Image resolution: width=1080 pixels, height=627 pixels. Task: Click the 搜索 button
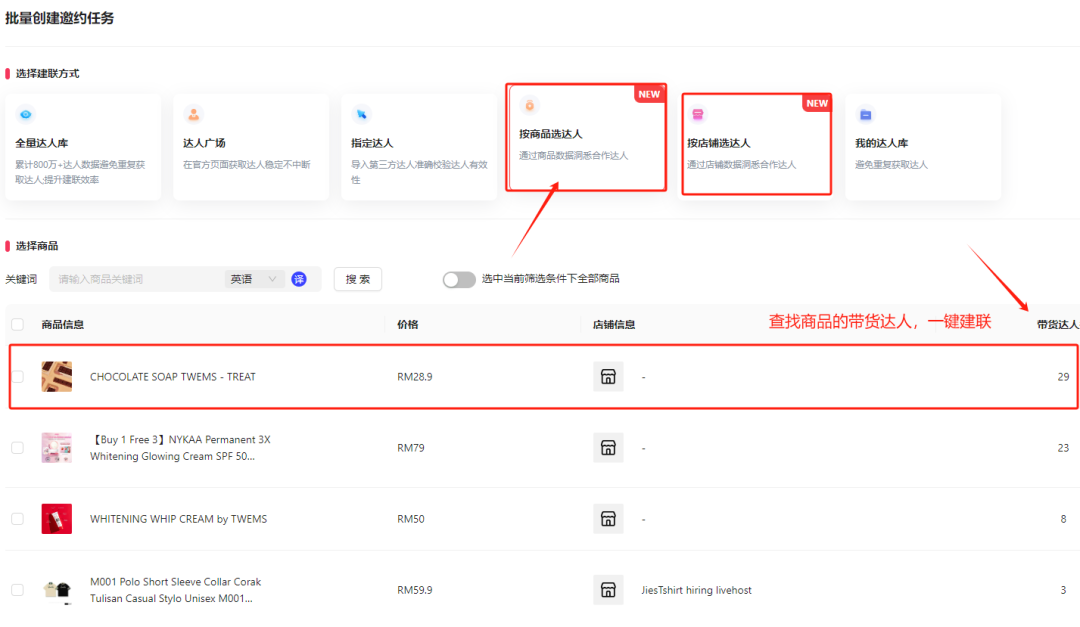tap(358, 279)
